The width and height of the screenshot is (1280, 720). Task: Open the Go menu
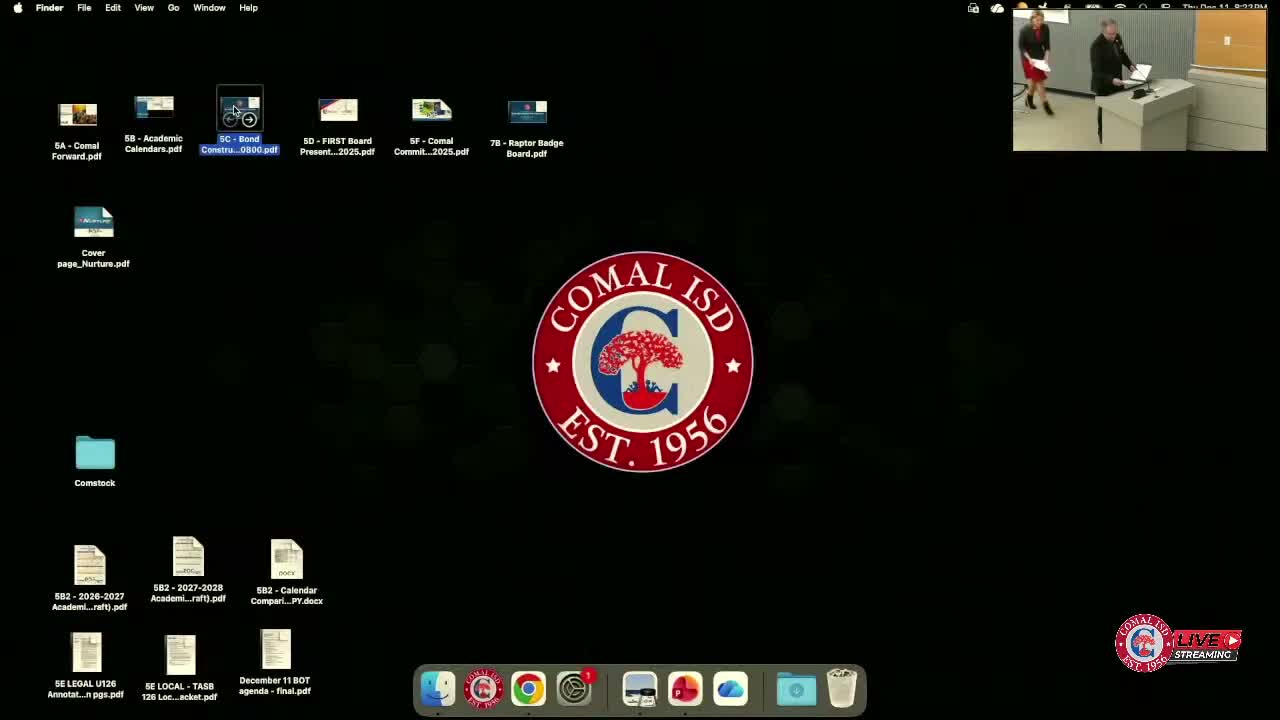pyautogui.click(x=173, y=8)
